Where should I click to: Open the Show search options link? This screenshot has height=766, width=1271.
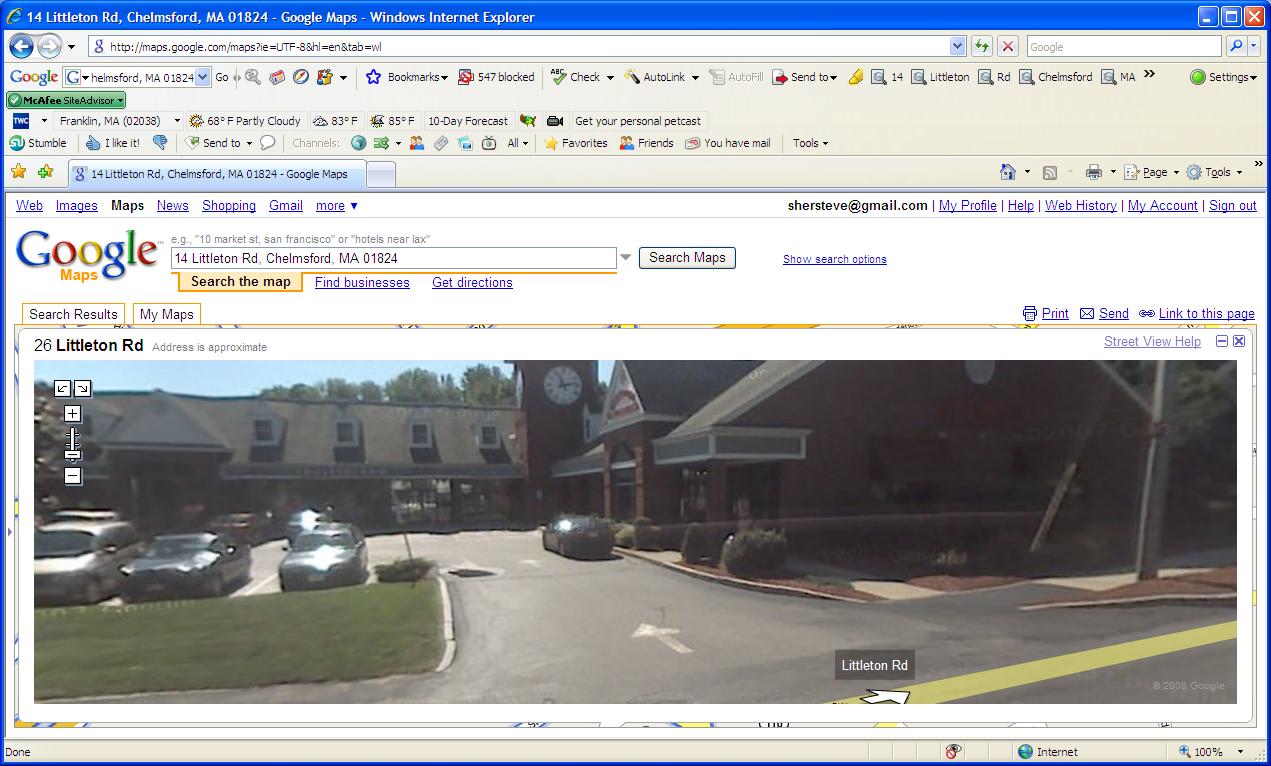(x=835, y=259)
